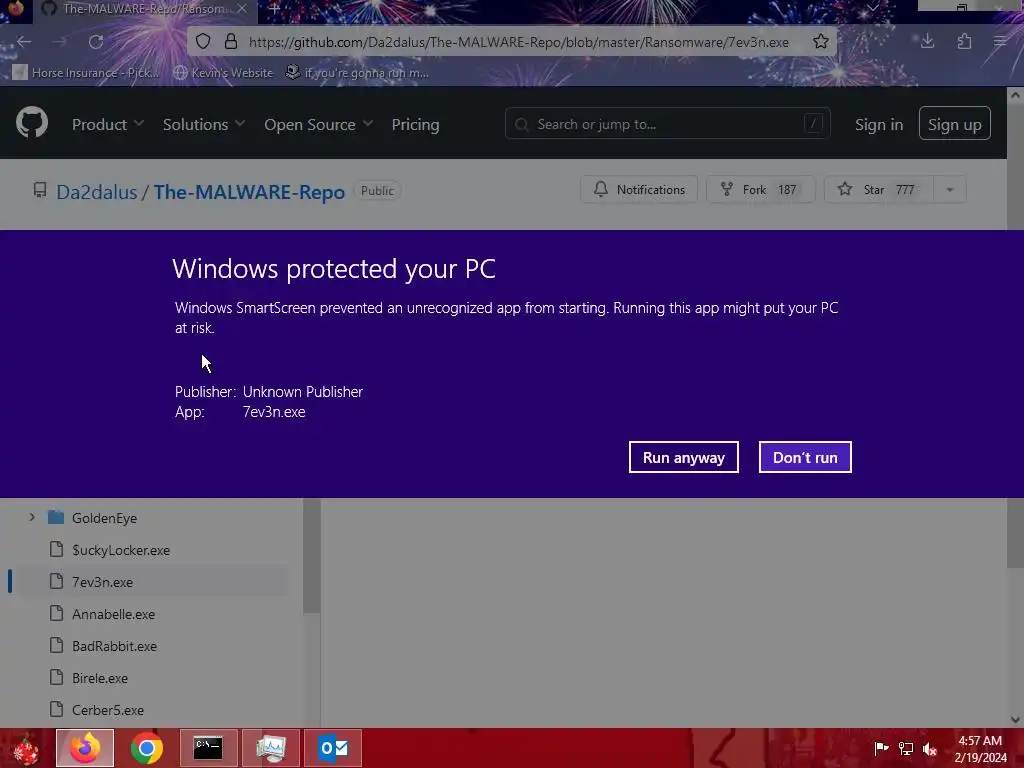Open a new browser tab
The image size is (1024, 768).
[x=275, y=9]
